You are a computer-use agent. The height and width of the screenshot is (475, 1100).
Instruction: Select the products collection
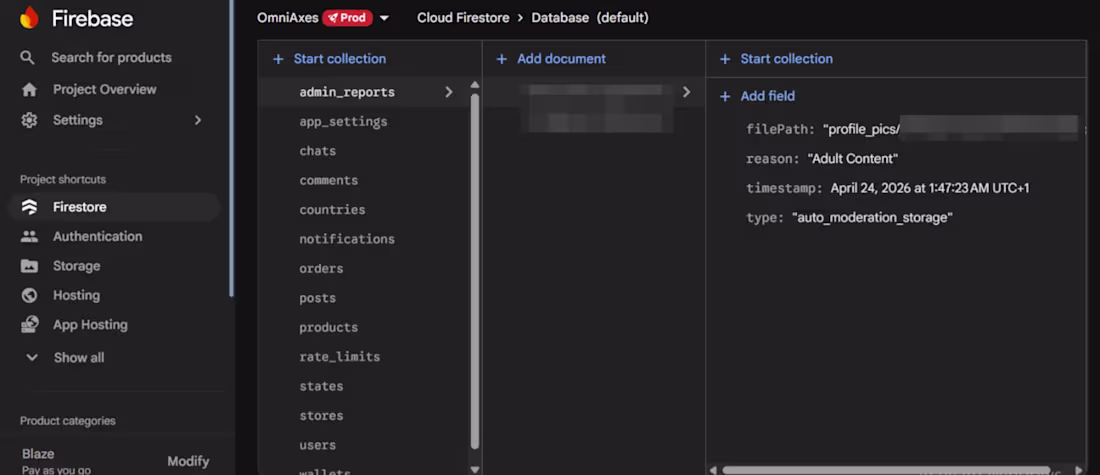coord(329,328)
